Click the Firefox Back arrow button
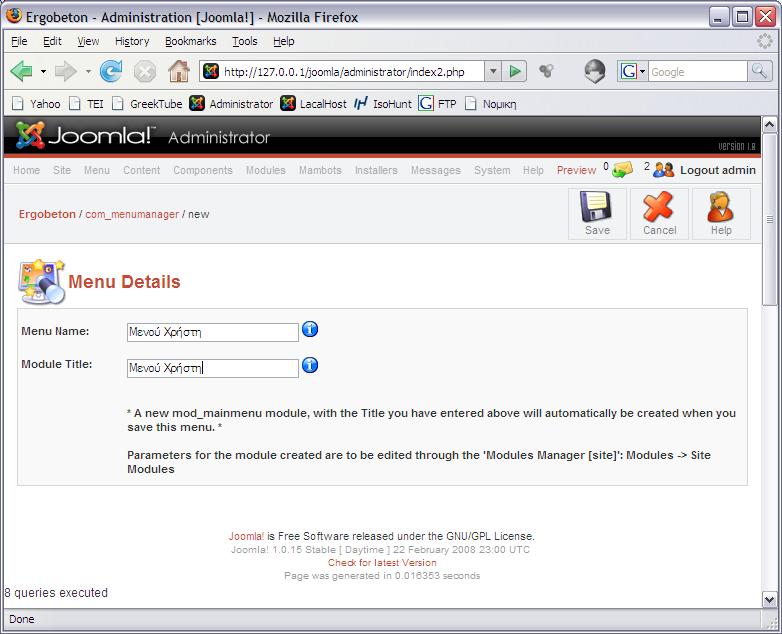This screenshot has width=782, height=634. tap(21, 72)
